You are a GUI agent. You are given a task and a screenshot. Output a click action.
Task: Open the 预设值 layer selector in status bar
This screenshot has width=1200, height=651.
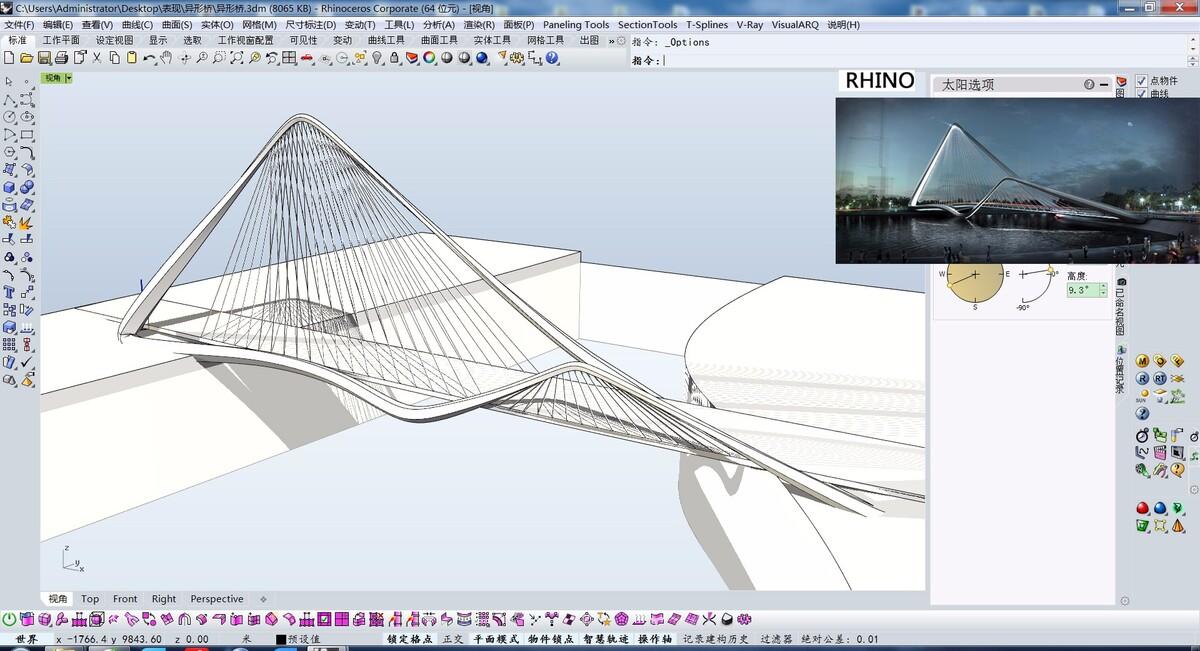point(304,639)
